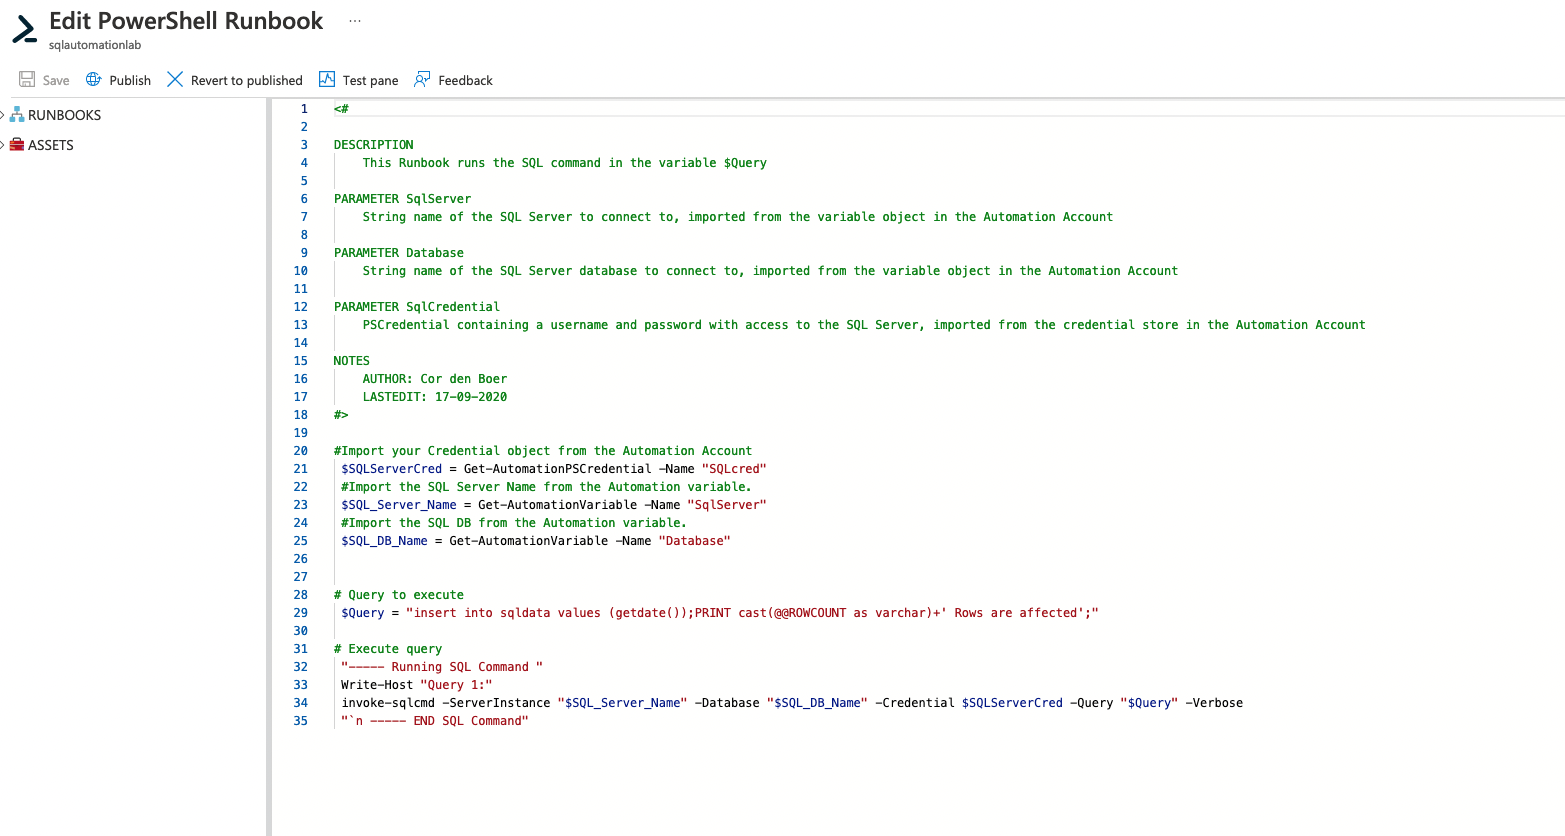Click the Edit PowerShell Runbook title
1565x836 pixels.
coord(186,21)
